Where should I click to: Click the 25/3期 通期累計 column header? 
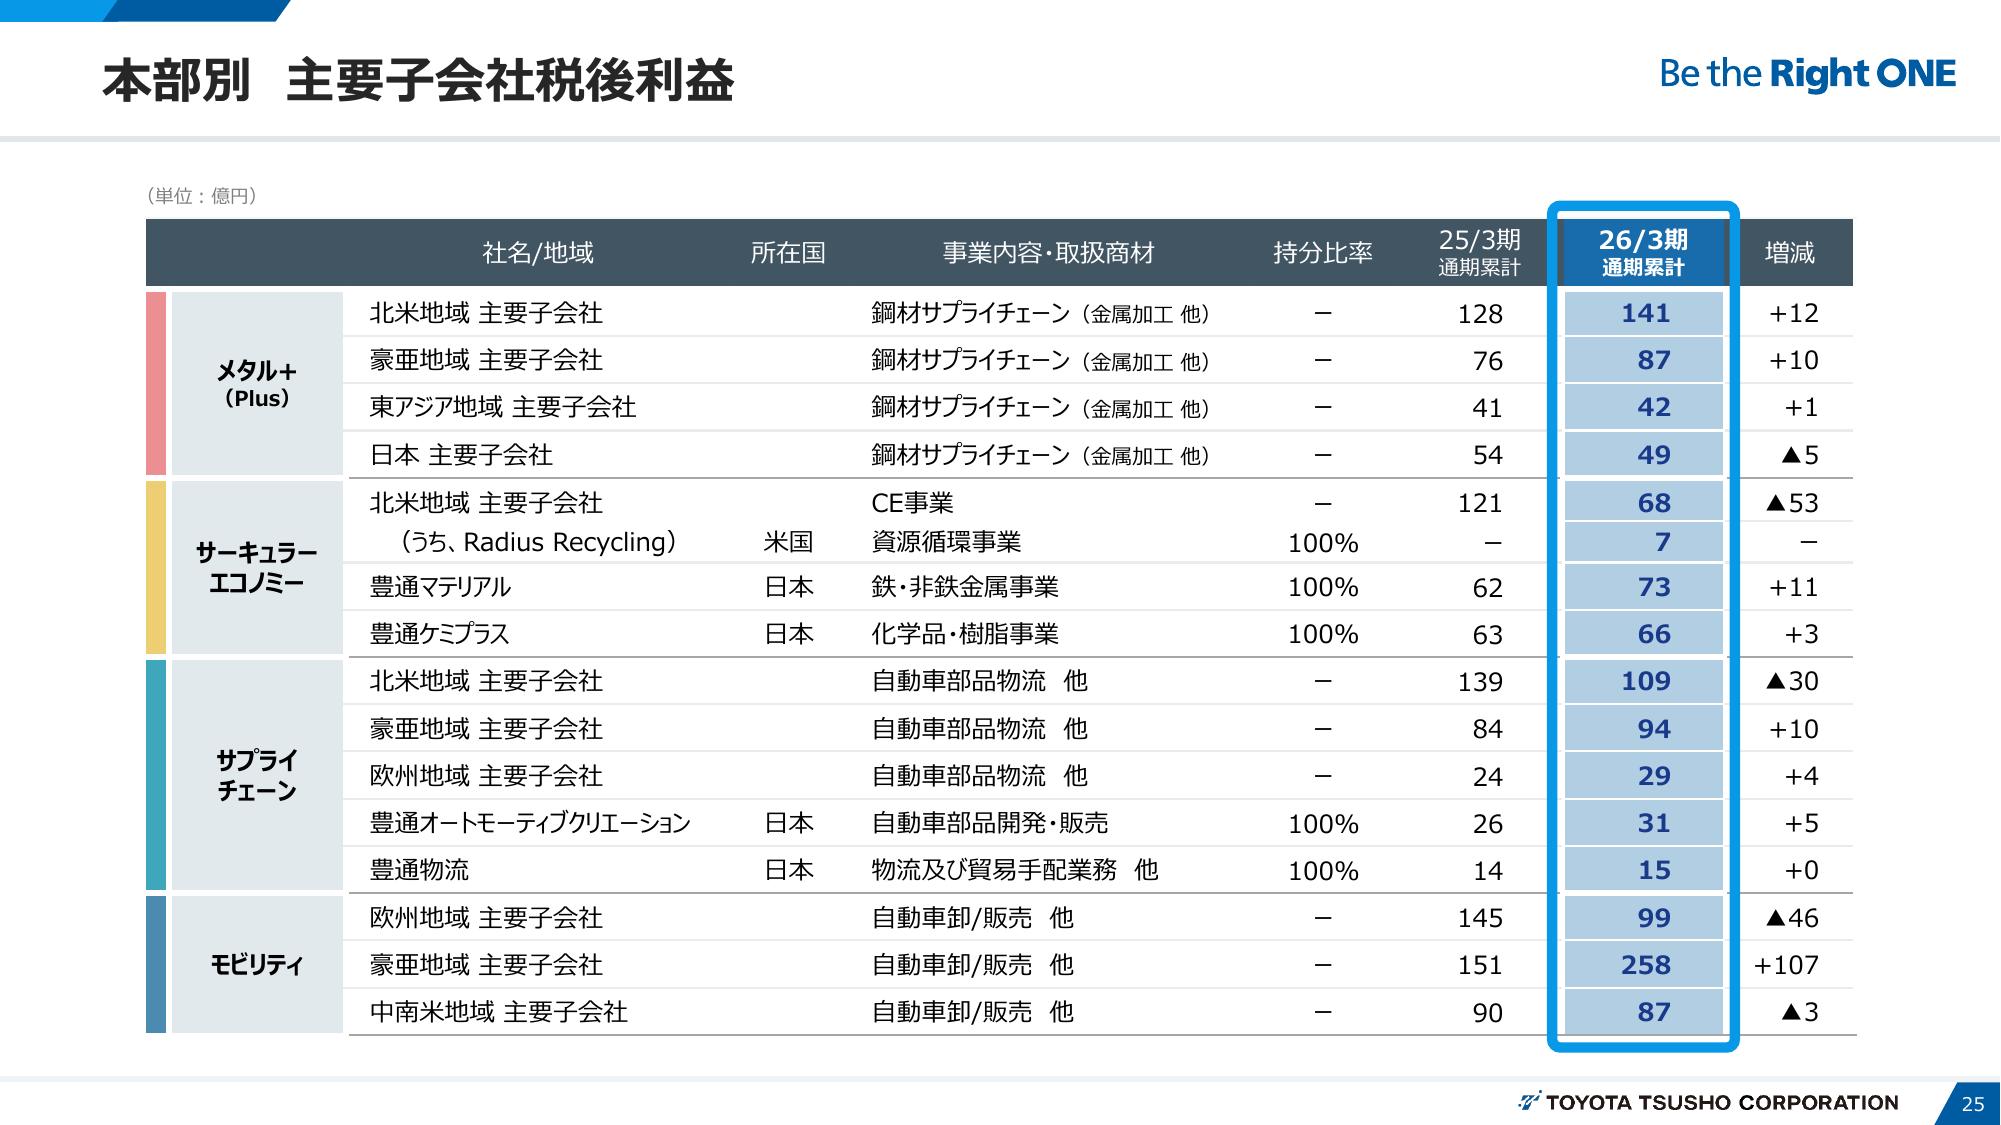[x=1479, y=253]
